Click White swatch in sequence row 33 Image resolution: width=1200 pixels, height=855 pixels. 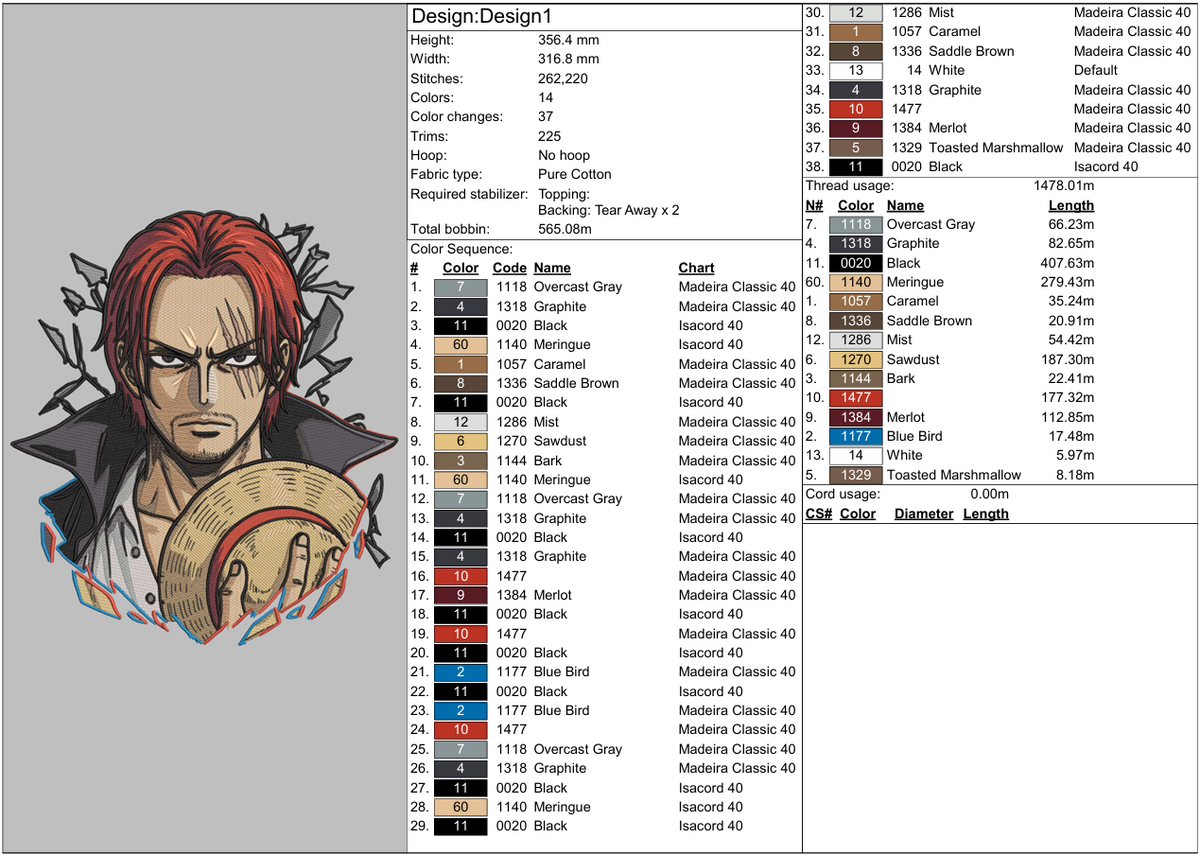(x=856, y=70)
